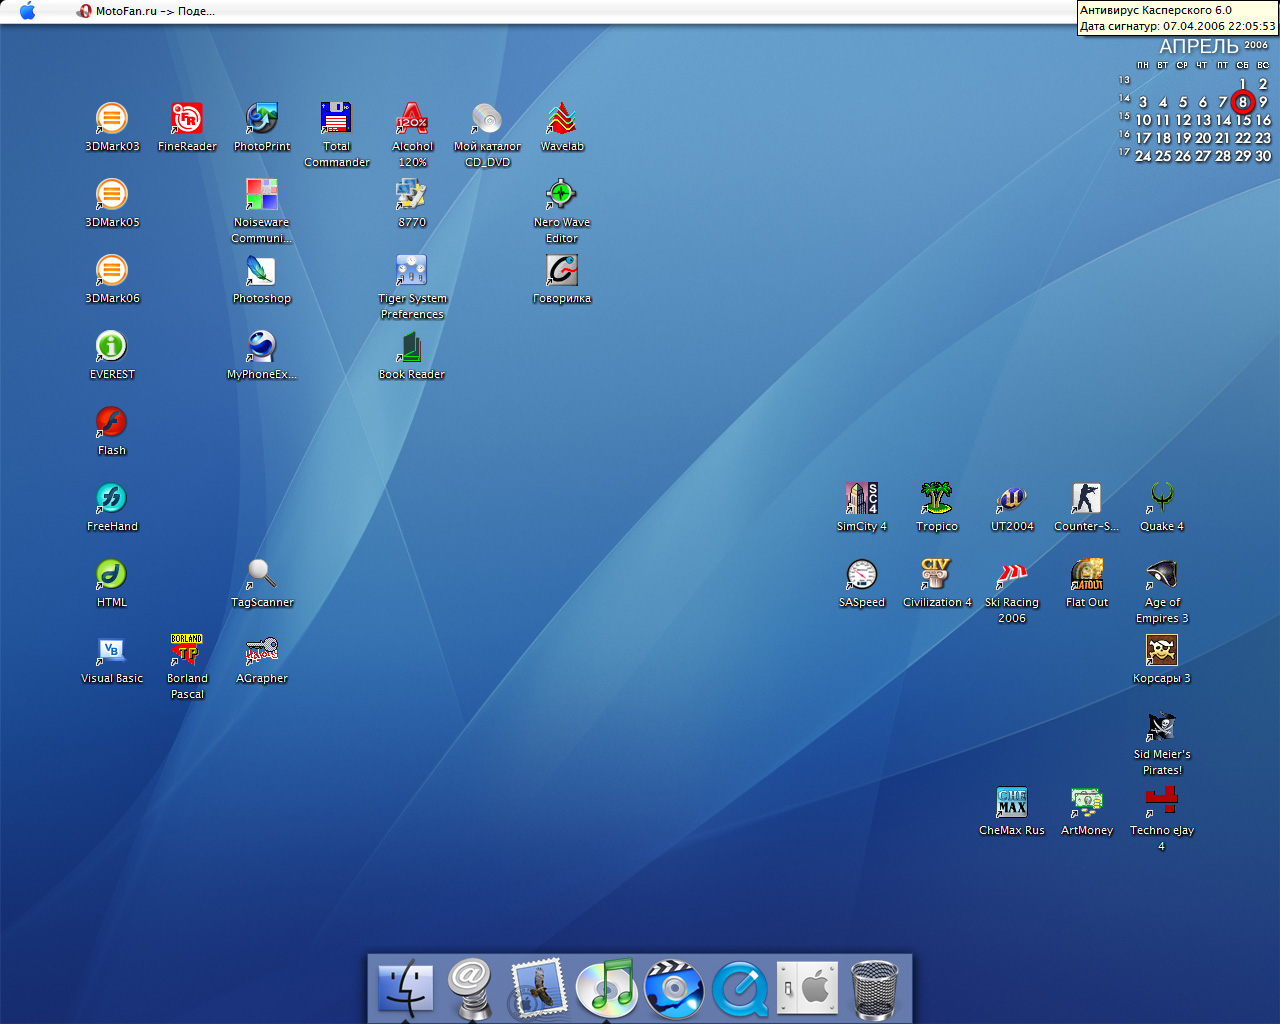Open the clapperboard DVD dock icon
The height and width of the screenshot is (1024, 1280).
pos(674,988)
